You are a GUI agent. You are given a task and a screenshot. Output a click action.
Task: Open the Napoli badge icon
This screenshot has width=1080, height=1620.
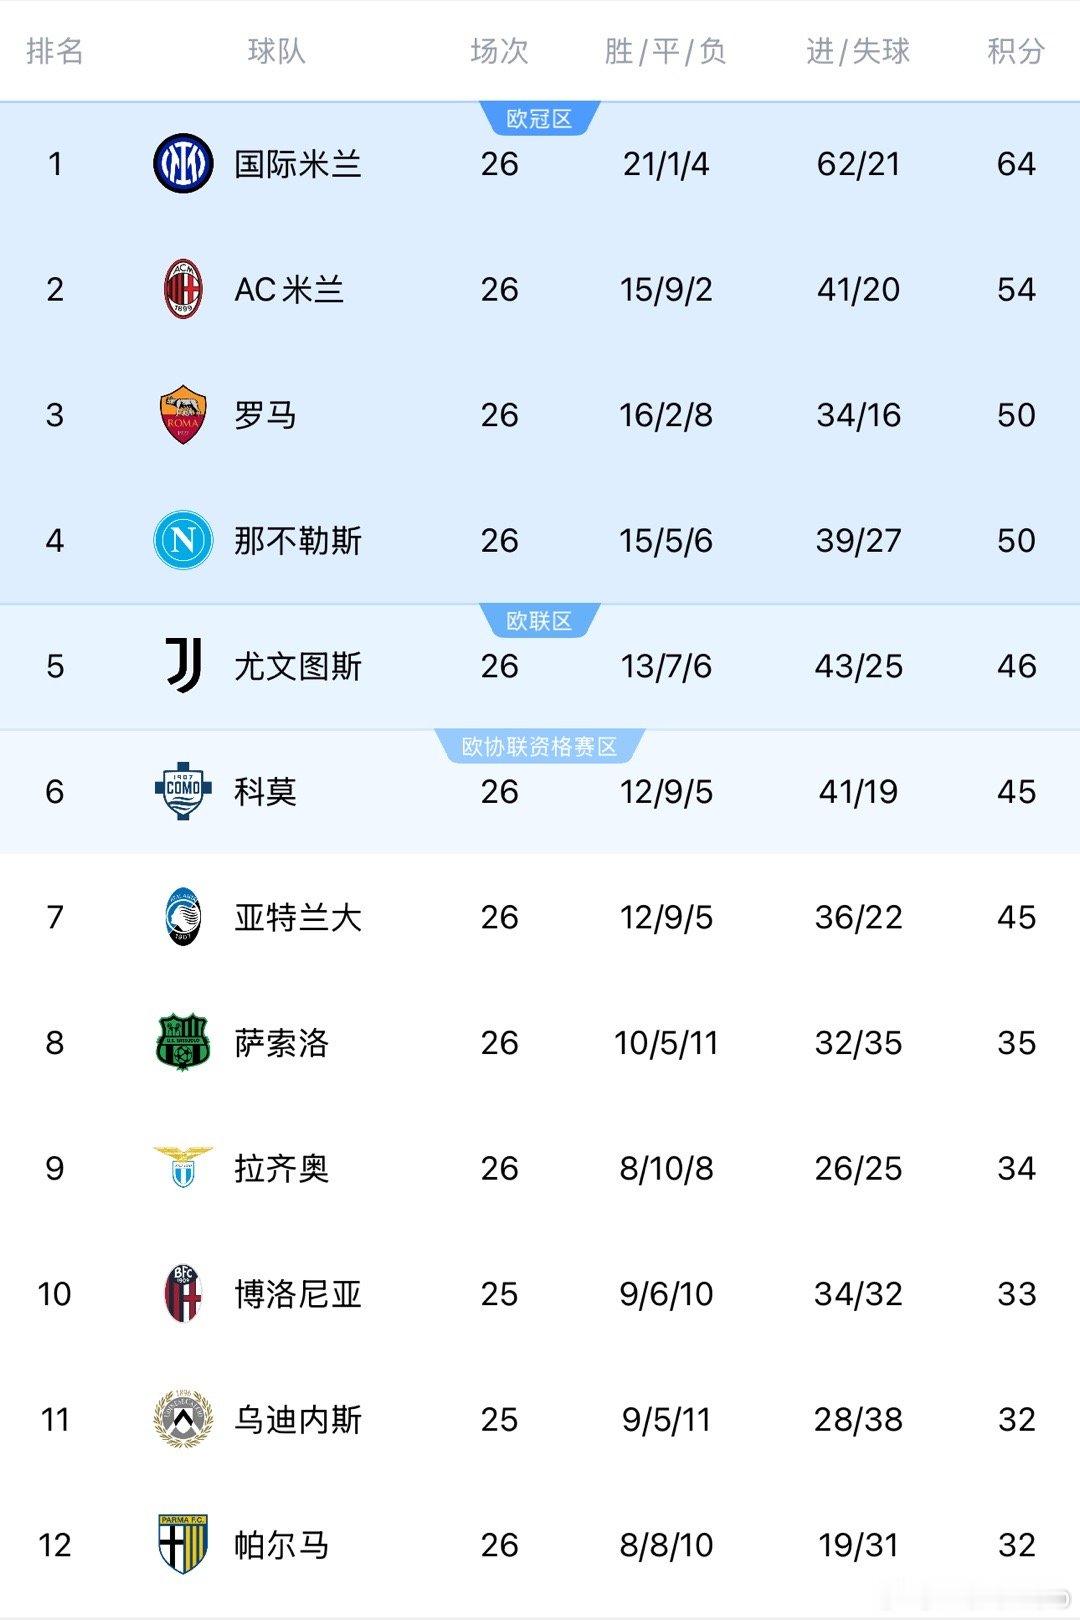click(x=183, y=540)
